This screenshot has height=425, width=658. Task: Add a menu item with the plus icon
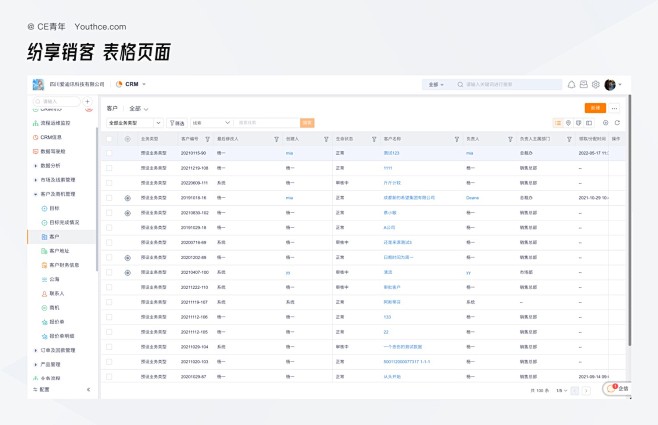[x=87, y=102]
